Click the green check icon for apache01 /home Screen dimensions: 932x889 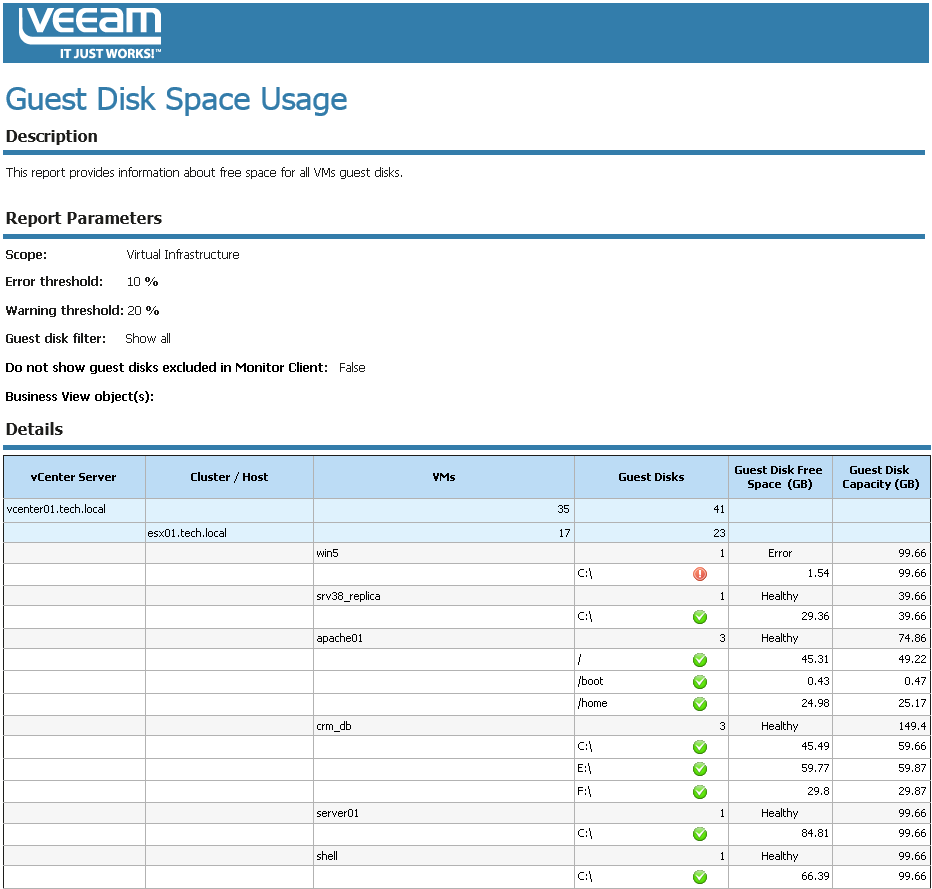[x=700, y=704]
